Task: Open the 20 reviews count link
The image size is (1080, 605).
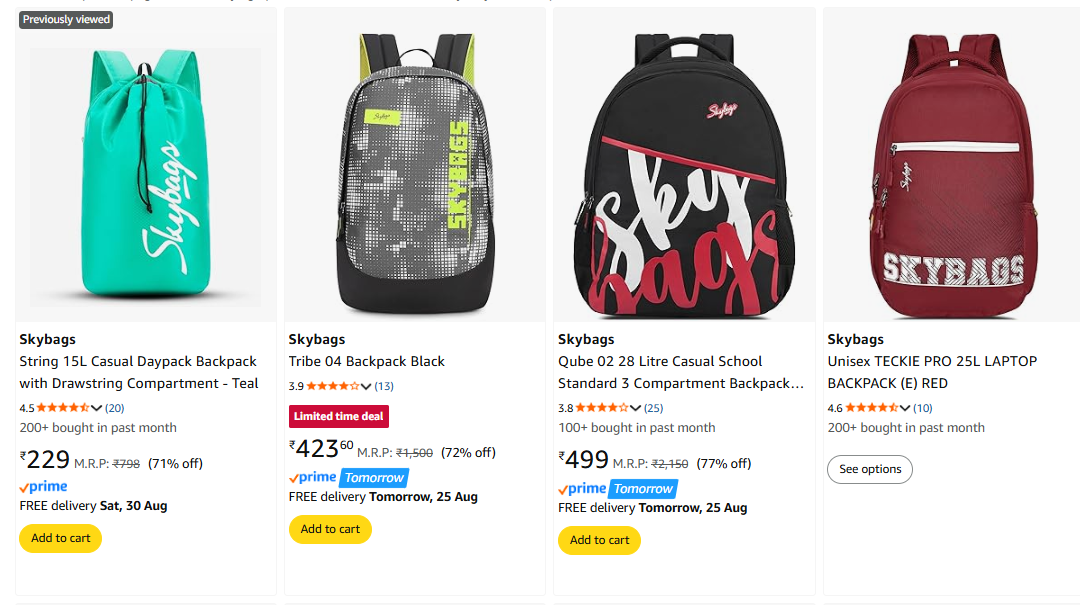Action: pos(115,408)
